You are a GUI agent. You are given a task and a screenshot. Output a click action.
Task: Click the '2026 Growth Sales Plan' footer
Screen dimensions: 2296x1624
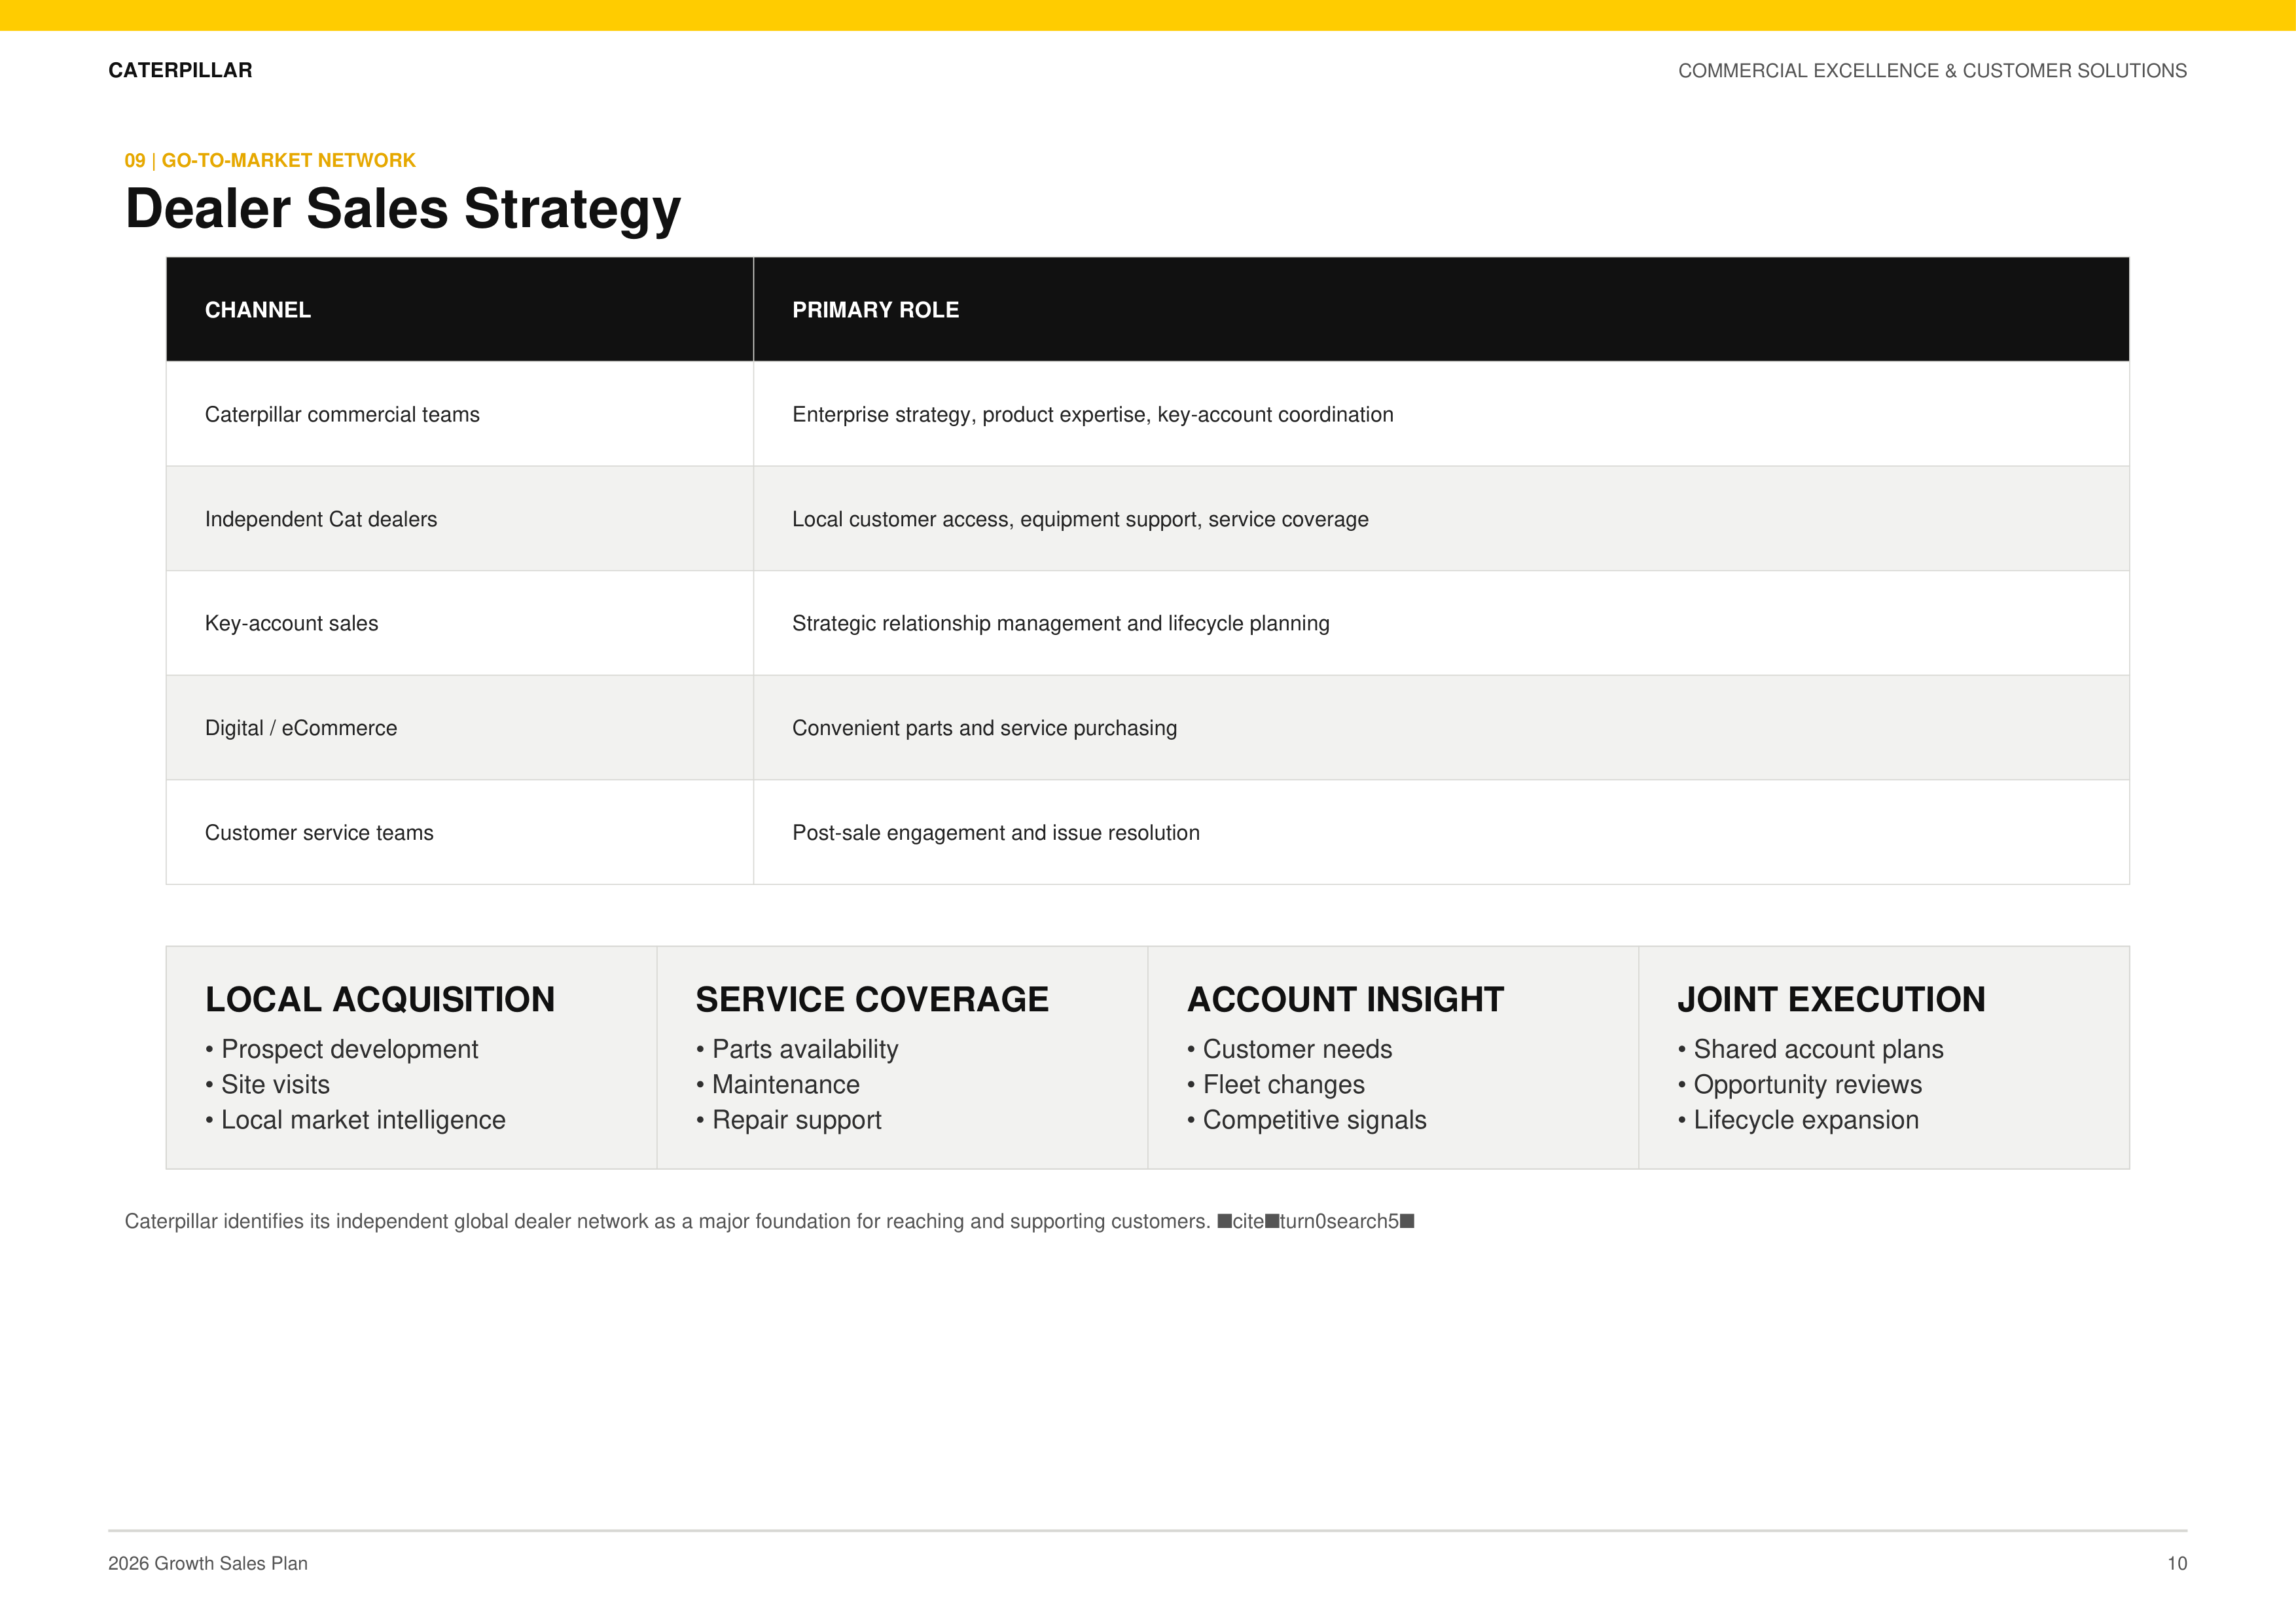[x=208, y=1564]
